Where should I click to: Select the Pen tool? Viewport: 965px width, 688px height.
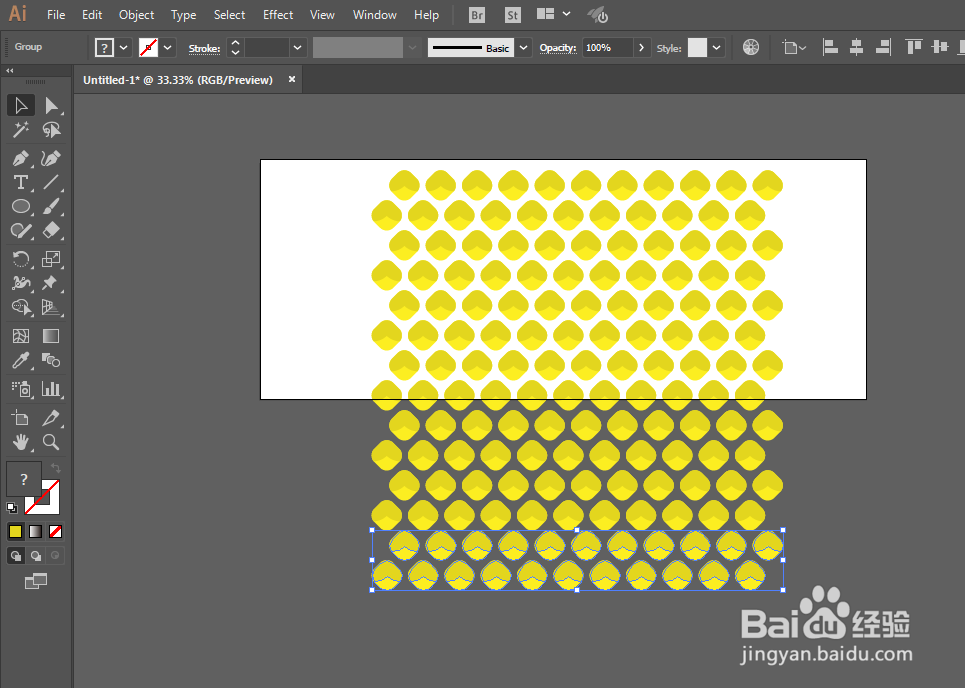(21, 159)
